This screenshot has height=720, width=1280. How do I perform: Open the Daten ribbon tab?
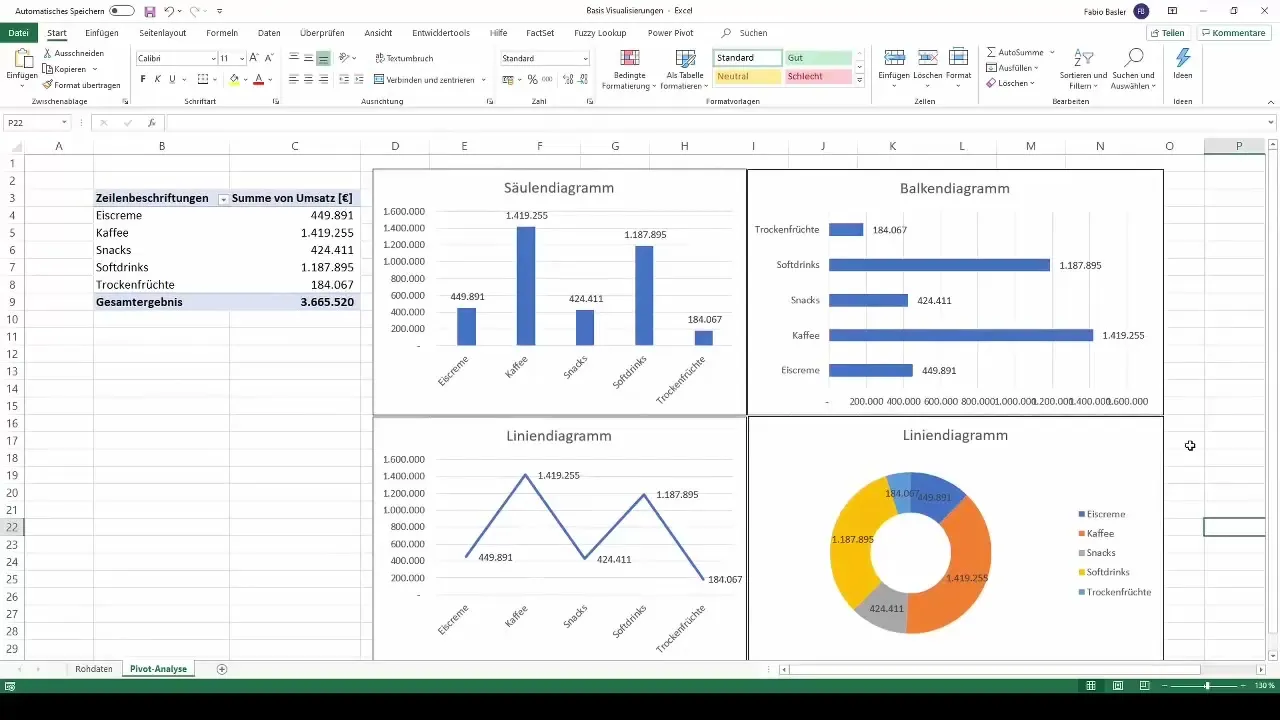pyautogui.click(x=269, y=33)
